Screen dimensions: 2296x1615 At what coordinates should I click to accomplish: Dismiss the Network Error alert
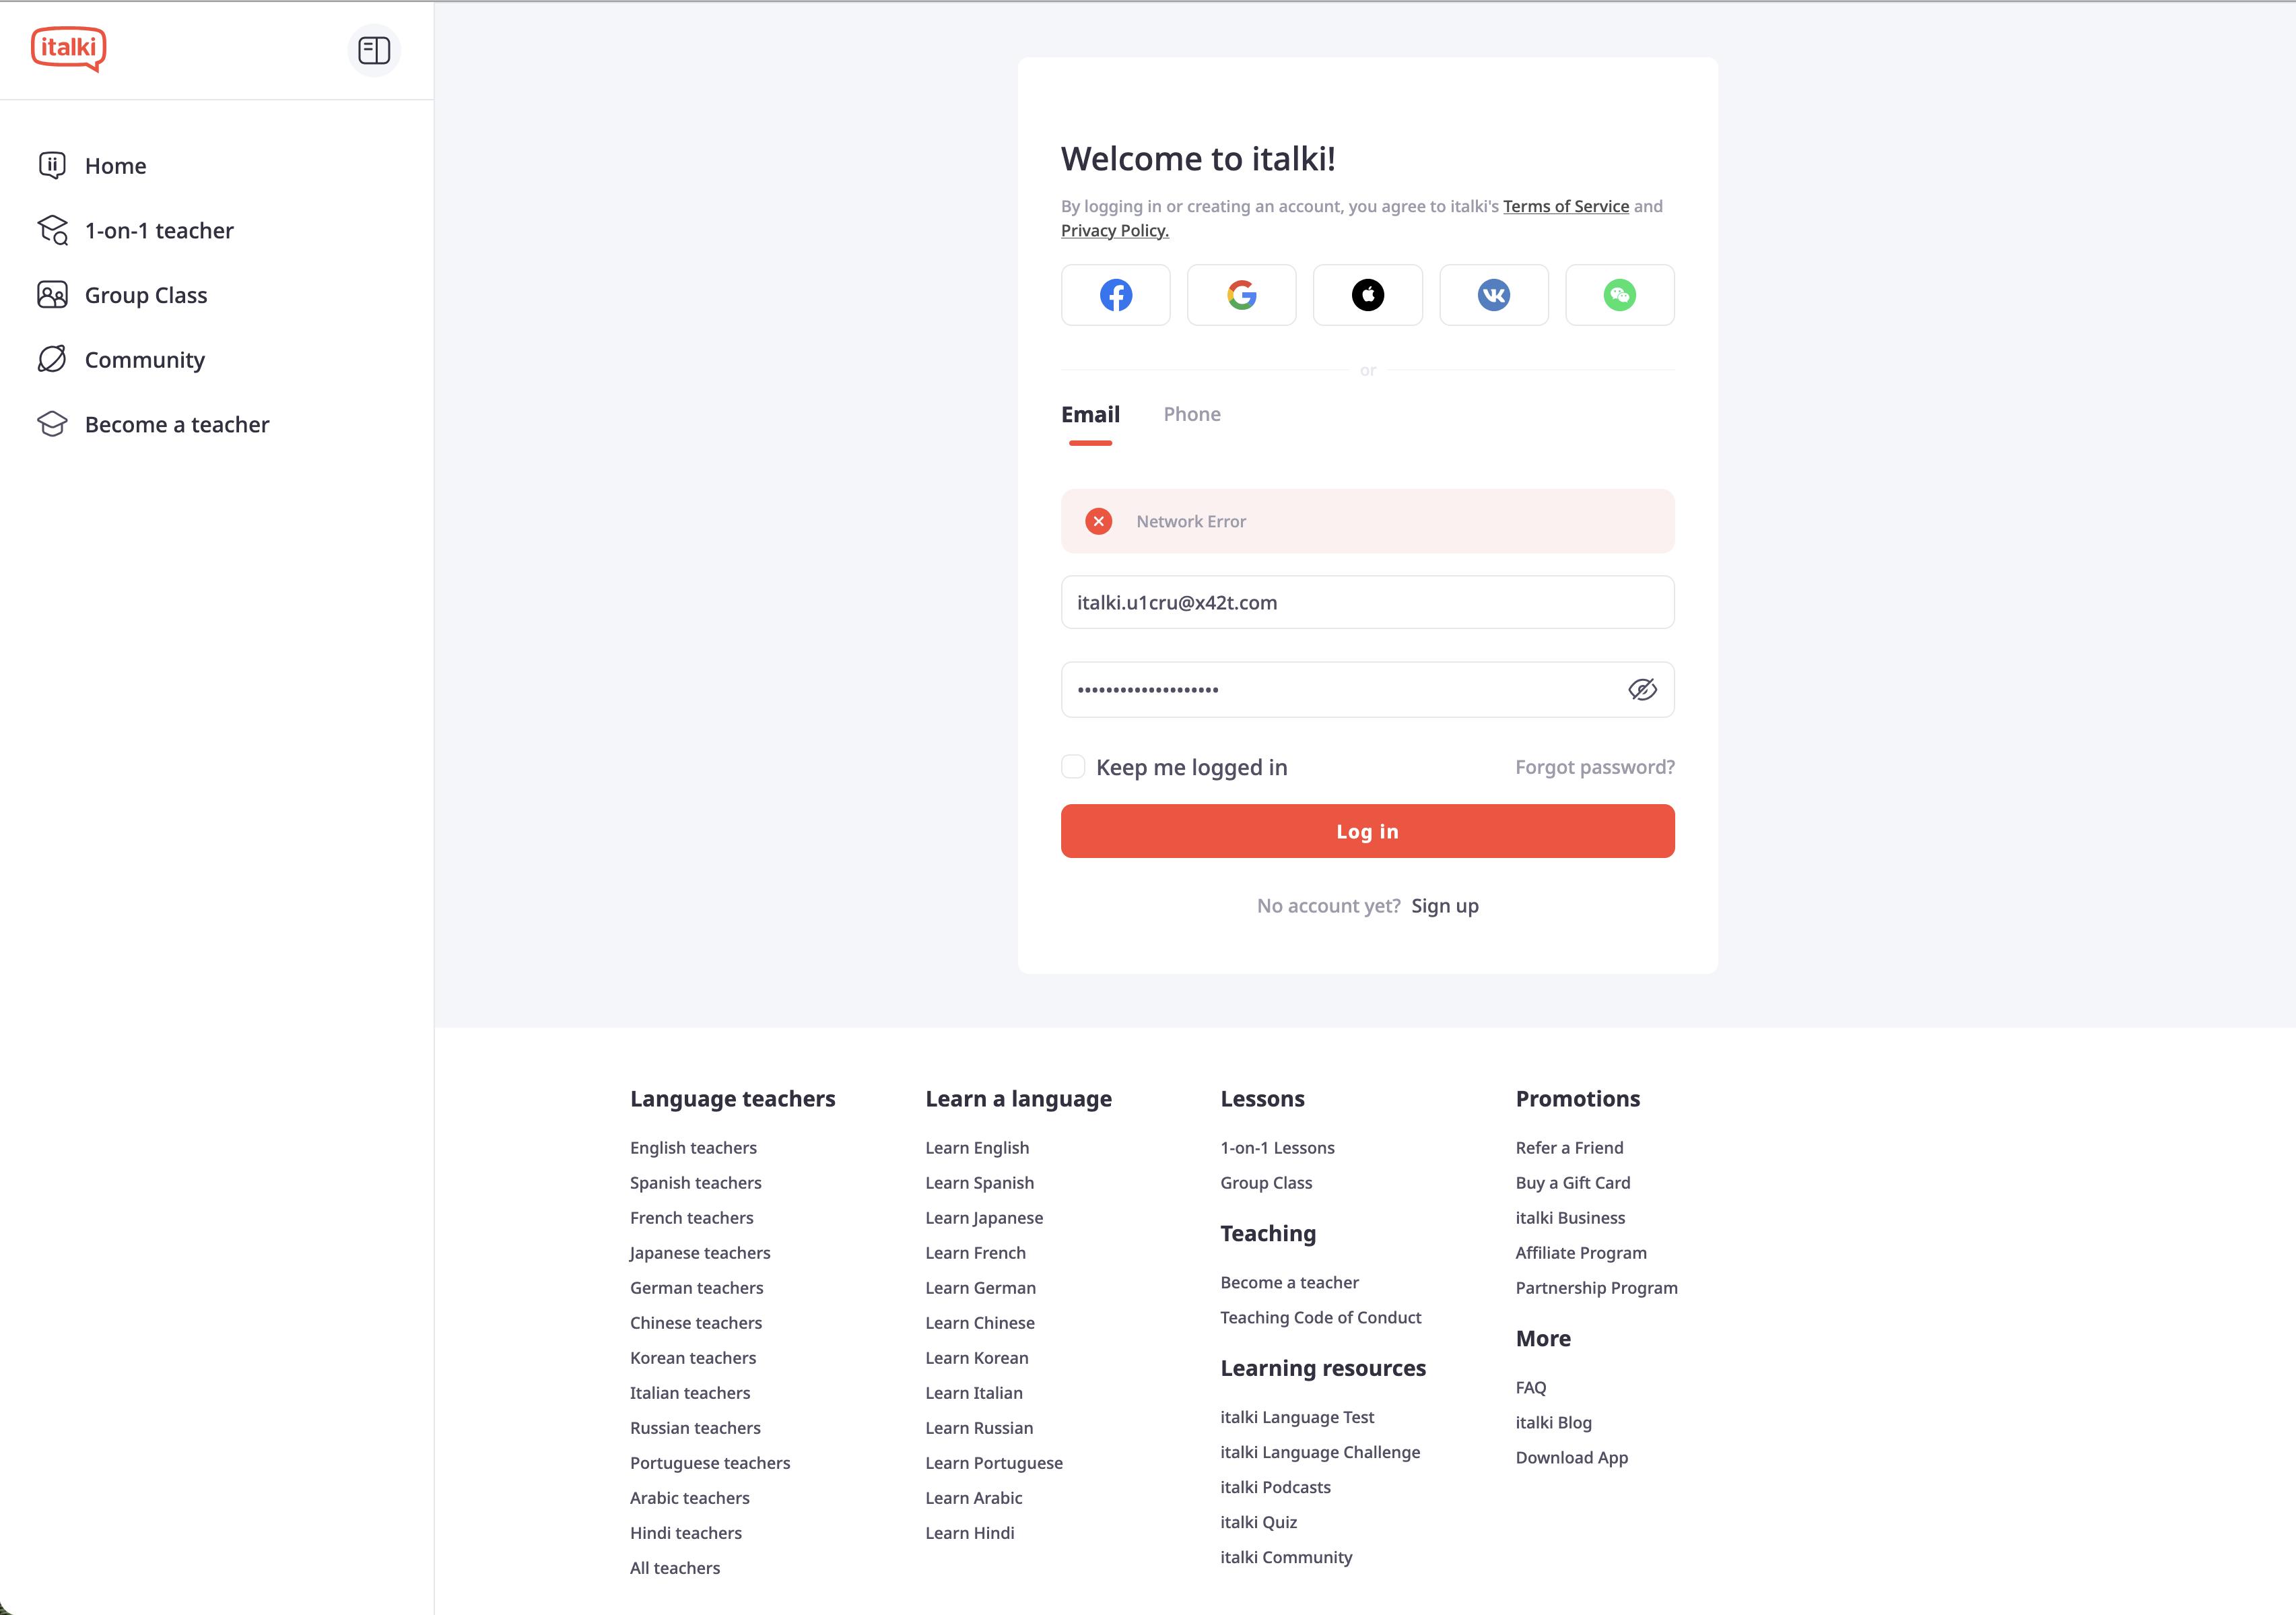tap(1098, 521)
